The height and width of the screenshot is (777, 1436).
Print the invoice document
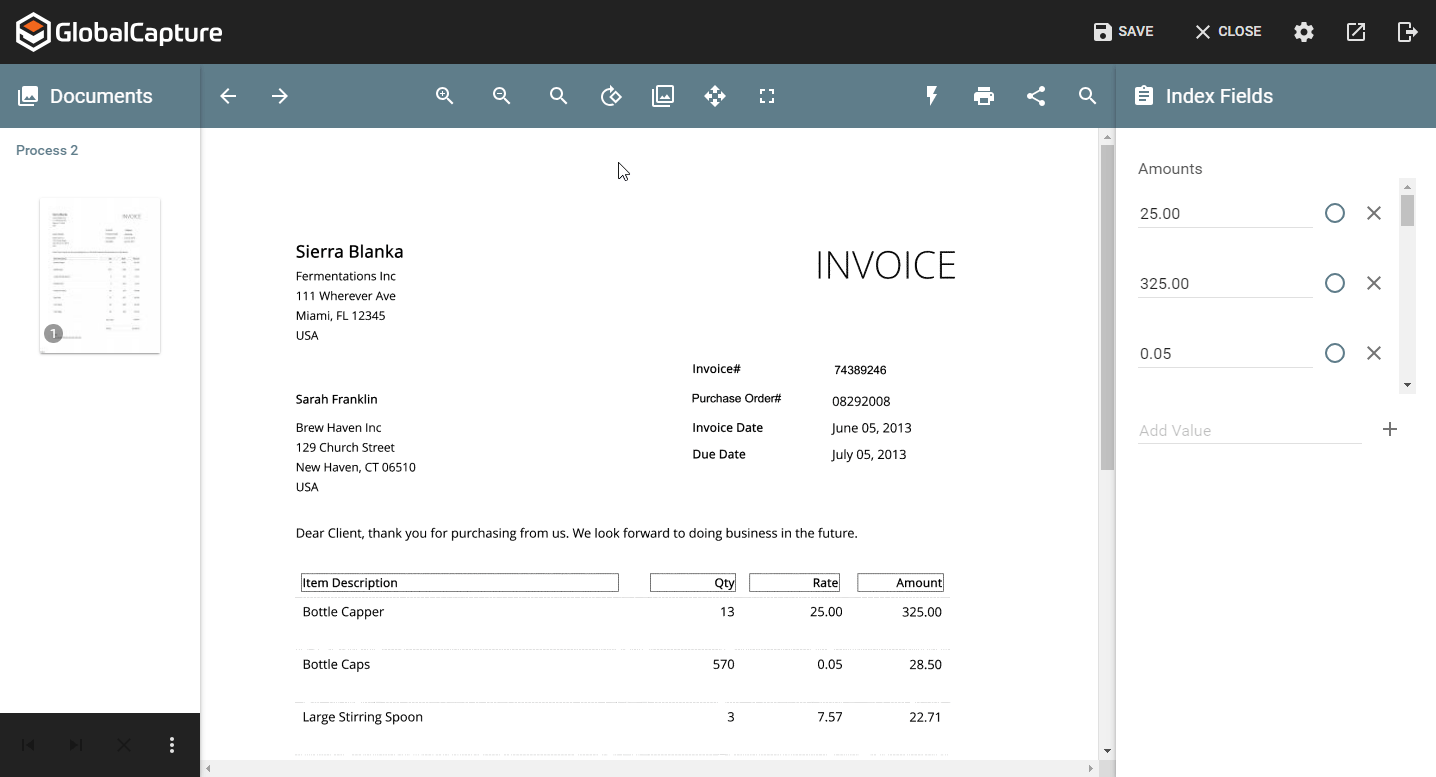point(984,96)
